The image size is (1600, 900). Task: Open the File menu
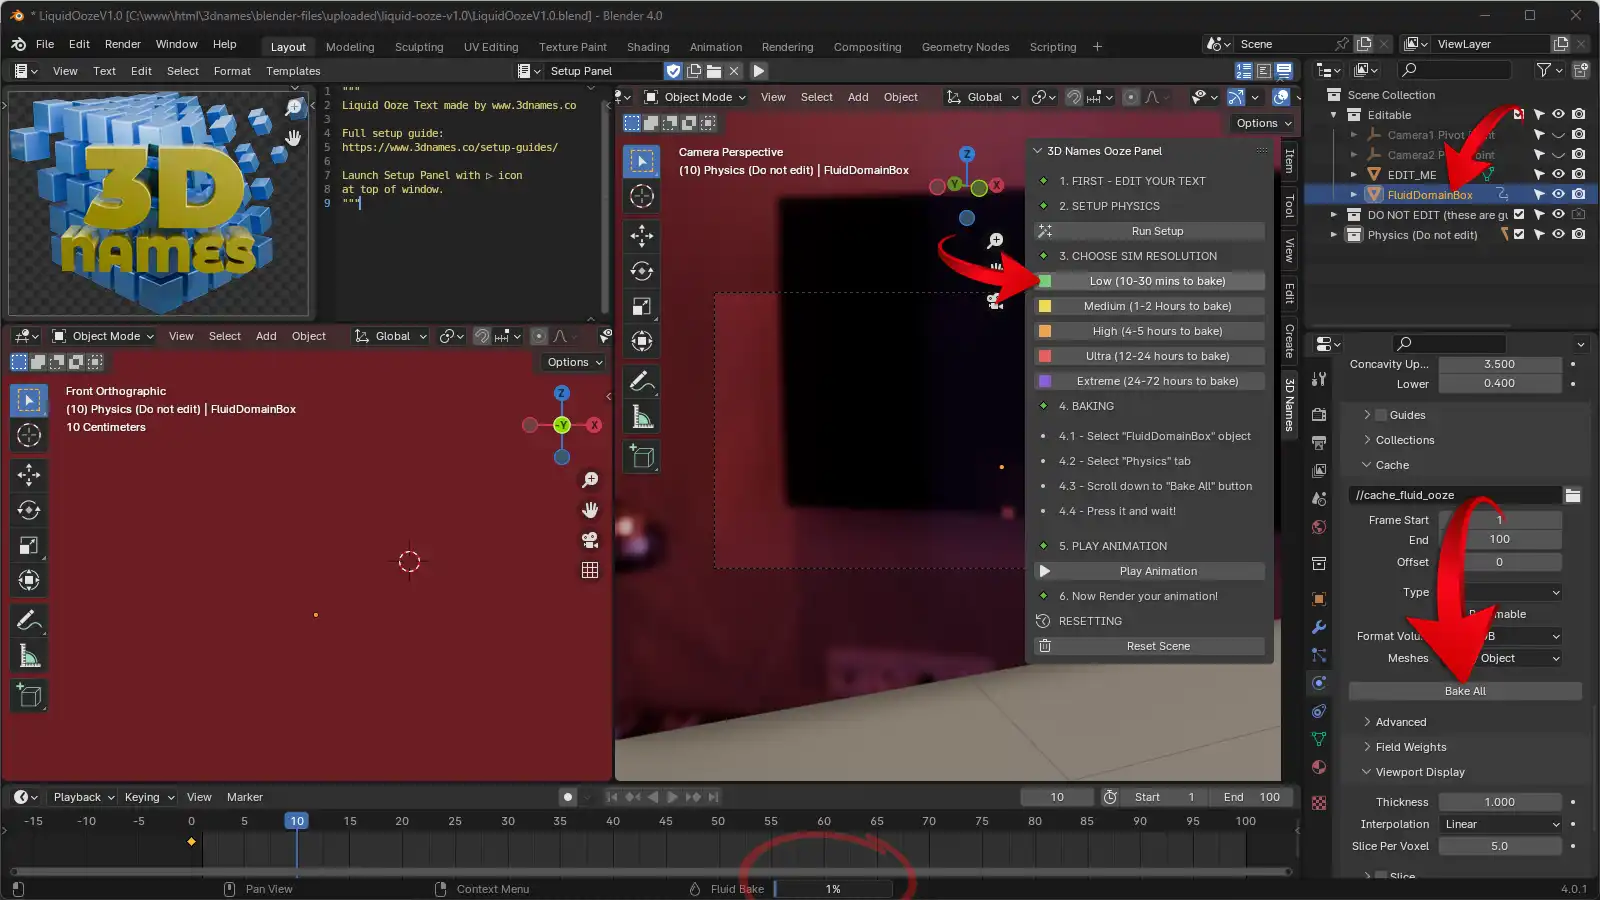[45, 44]
